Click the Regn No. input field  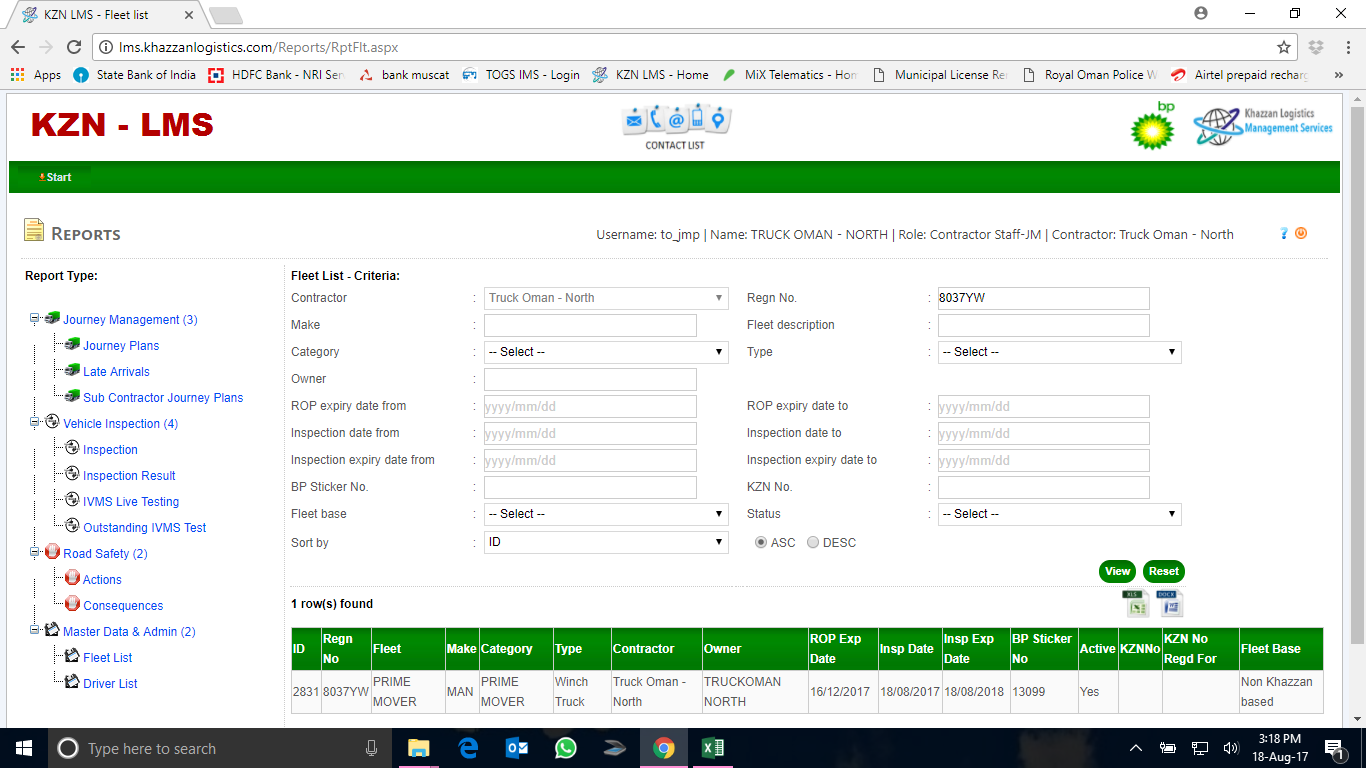tap(1042, 298)
